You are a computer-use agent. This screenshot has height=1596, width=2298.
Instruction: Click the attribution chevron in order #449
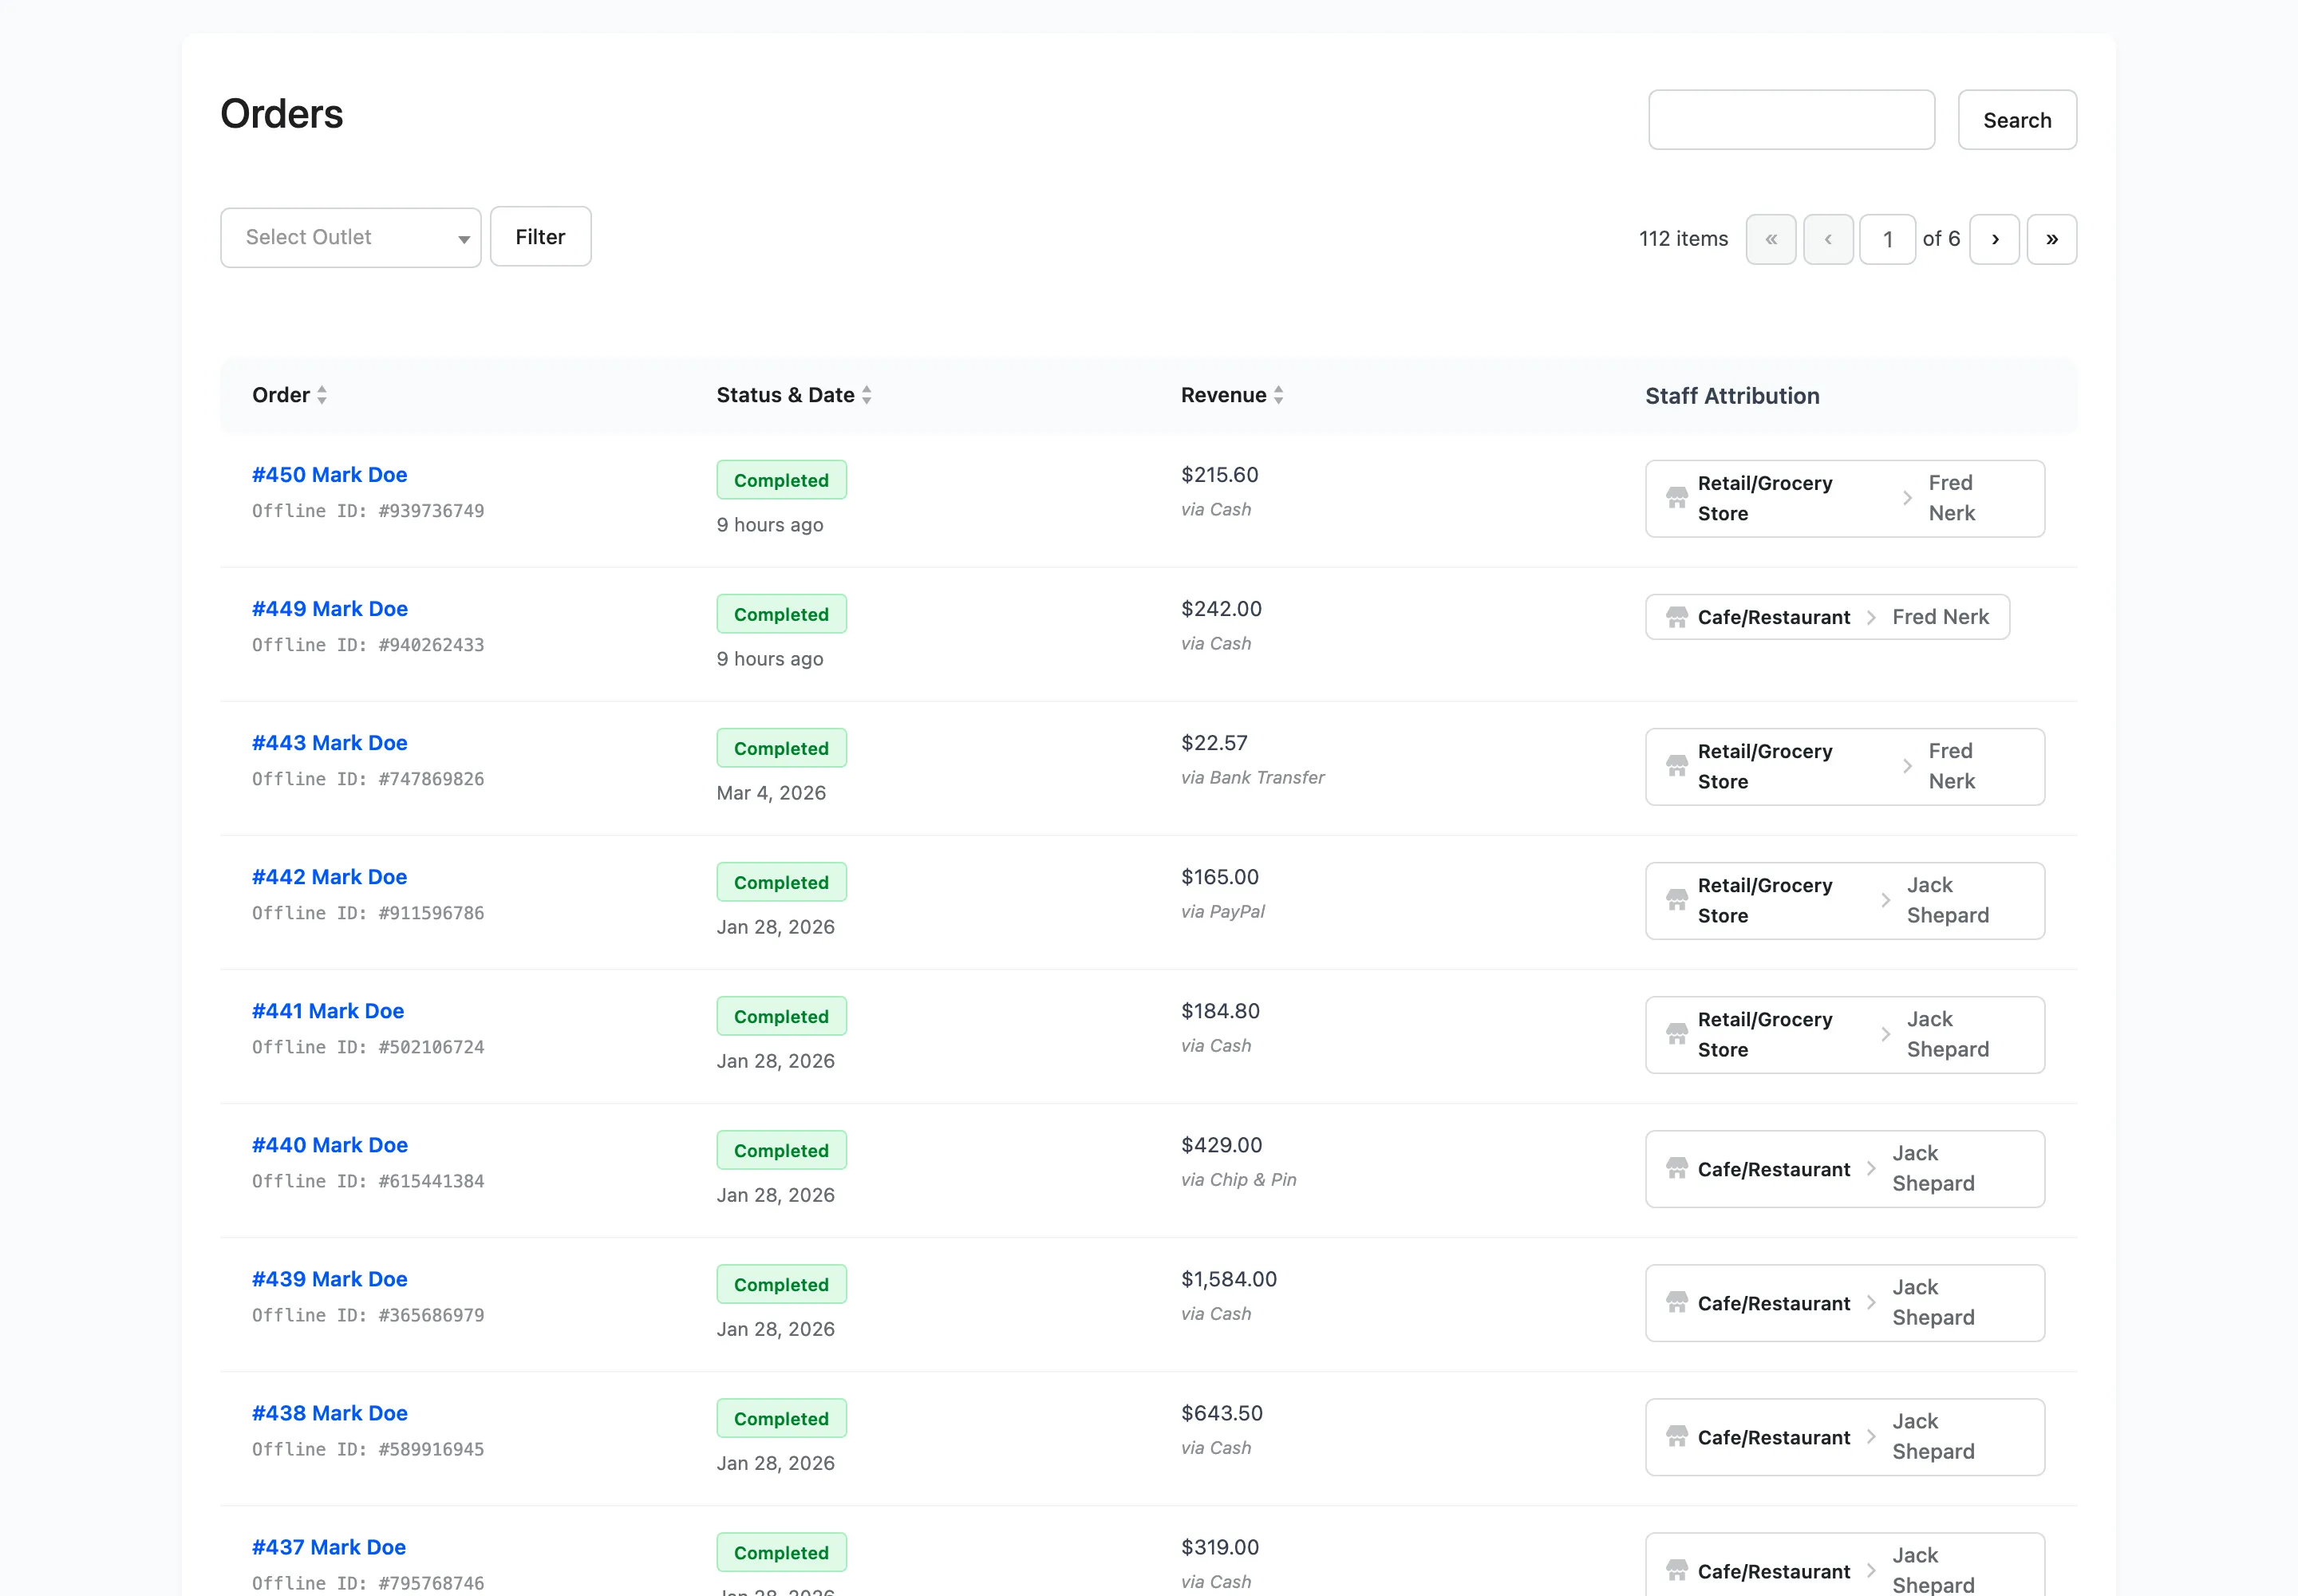(1871, 617)
